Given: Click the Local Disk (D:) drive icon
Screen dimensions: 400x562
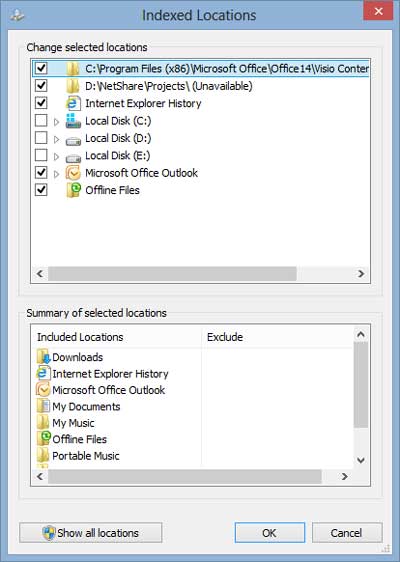Looking at the screenshot, I should (x=73, y=140).
